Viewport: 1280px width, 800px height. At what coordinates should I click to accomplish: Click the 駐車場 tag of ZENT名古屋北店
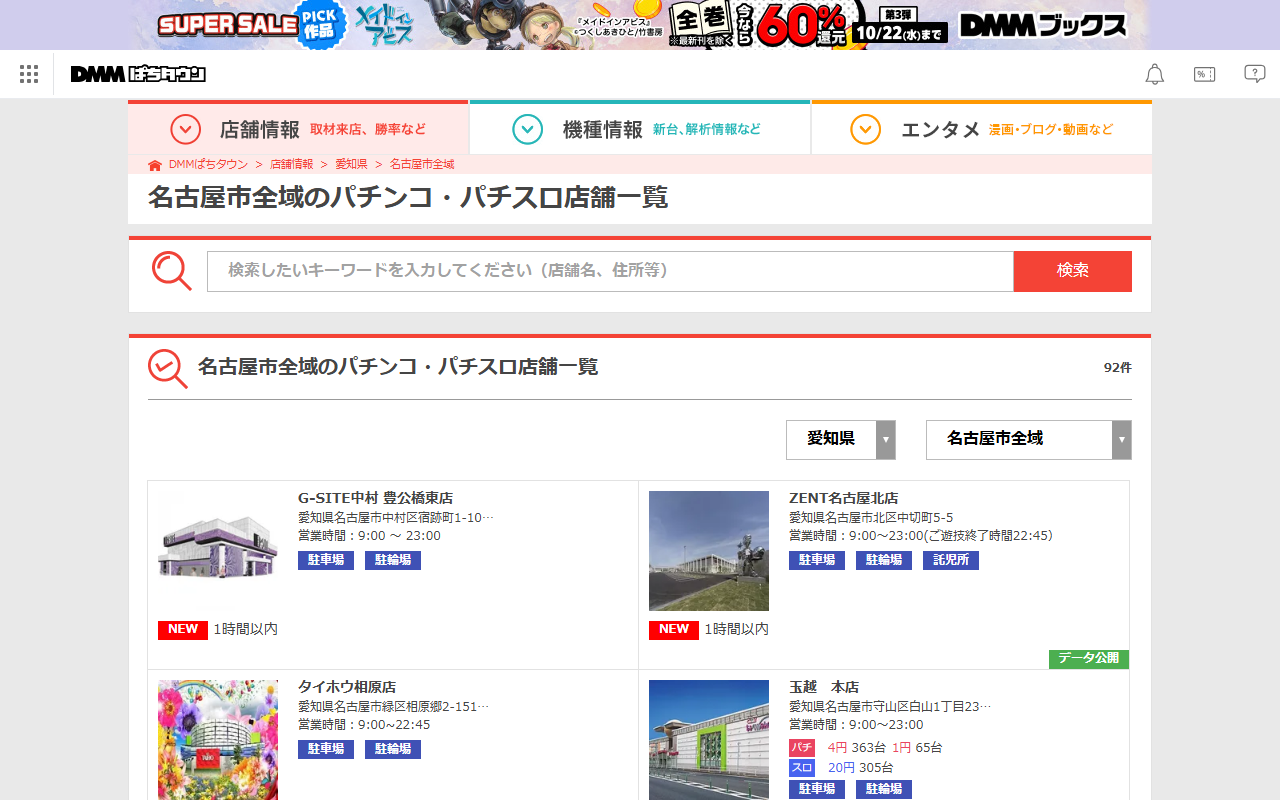(817, 560)
